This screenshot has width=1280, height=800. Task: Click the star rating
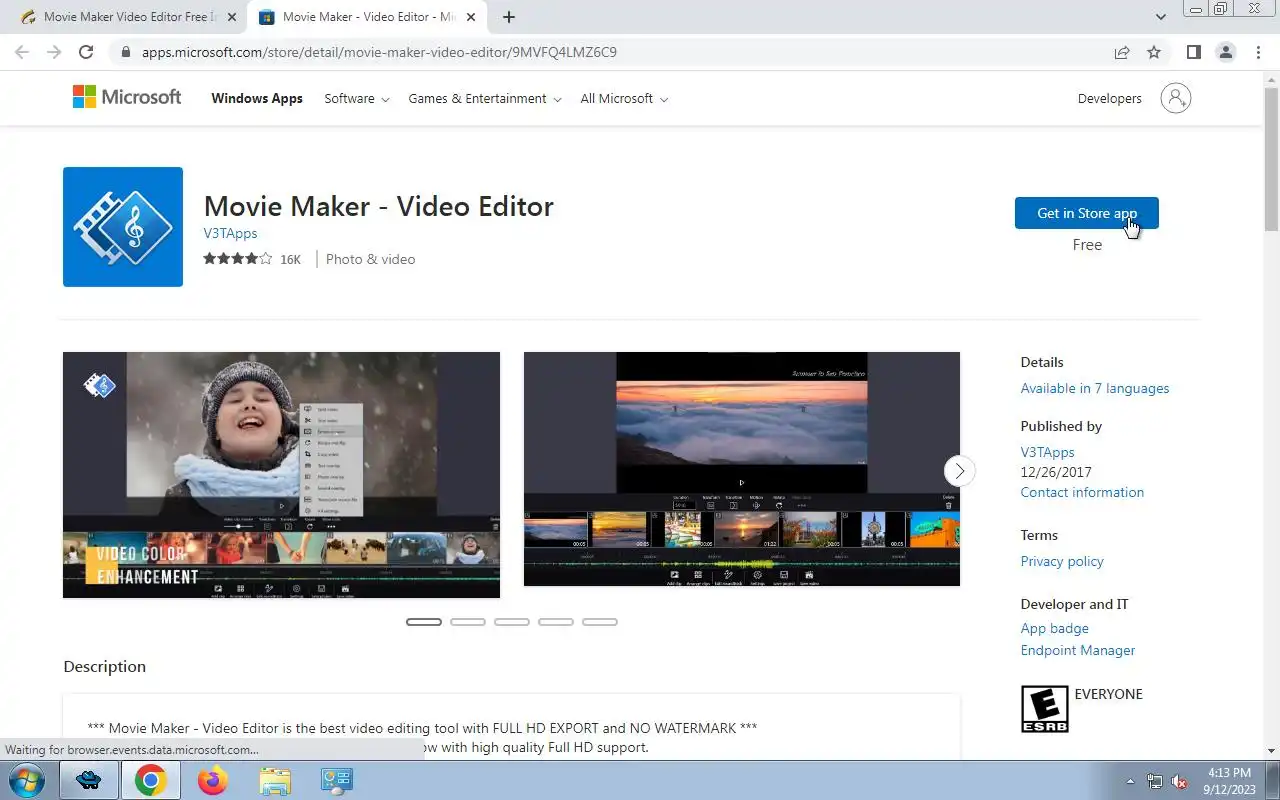pyautogui.click(x=238, y=259)
